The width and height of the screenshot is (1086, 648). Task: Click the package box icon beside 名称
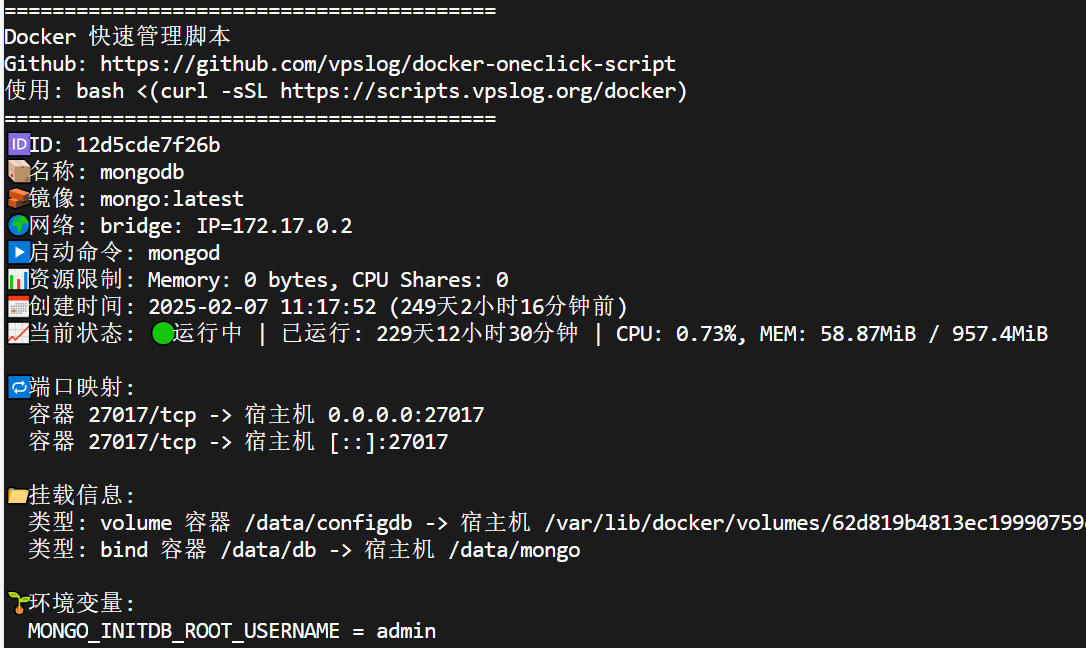(x=17, y=172)
